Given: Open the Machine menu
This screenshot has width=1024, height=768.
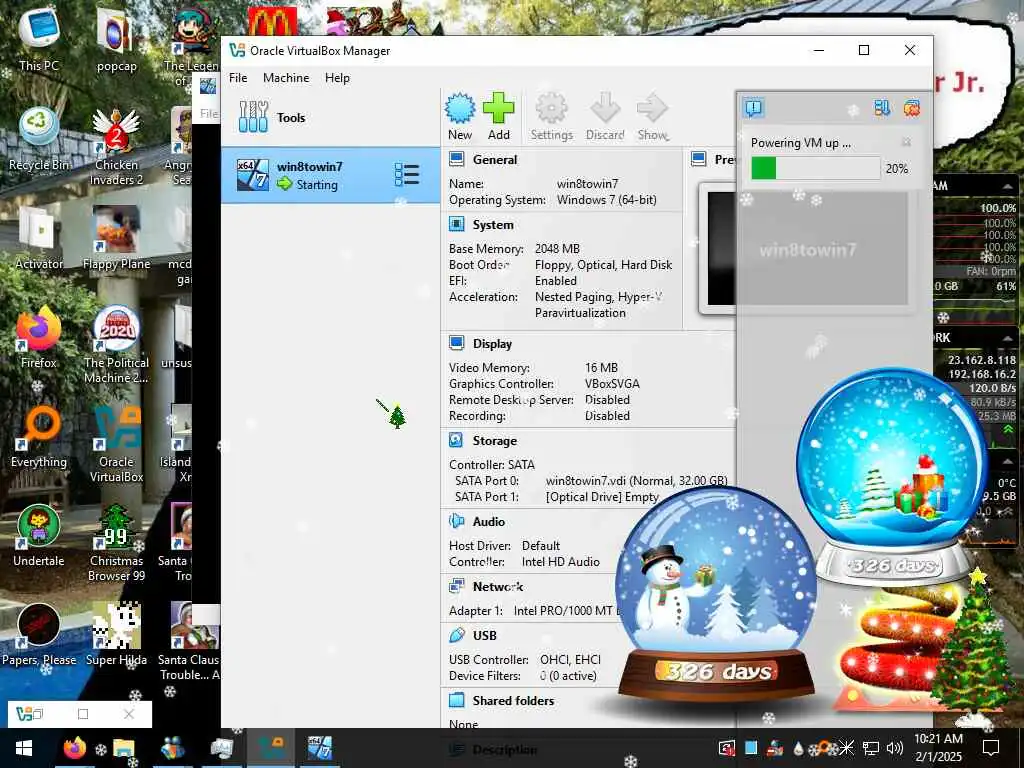Looking at the screenshot, I should click(x=286, y=78).
